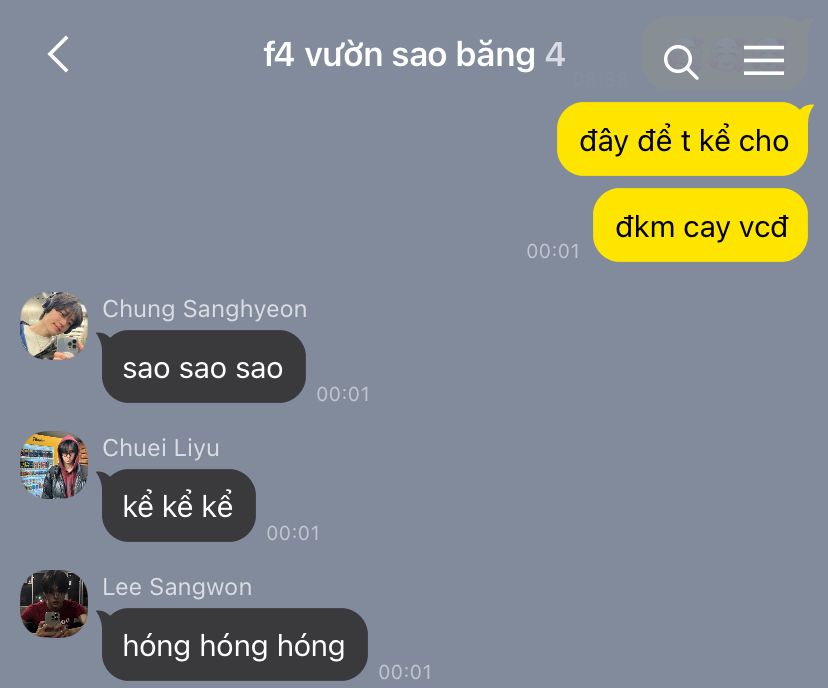Go back using the left arrow
The width and height of the screenshot is (828, 688).
click(x=59, y=54)
